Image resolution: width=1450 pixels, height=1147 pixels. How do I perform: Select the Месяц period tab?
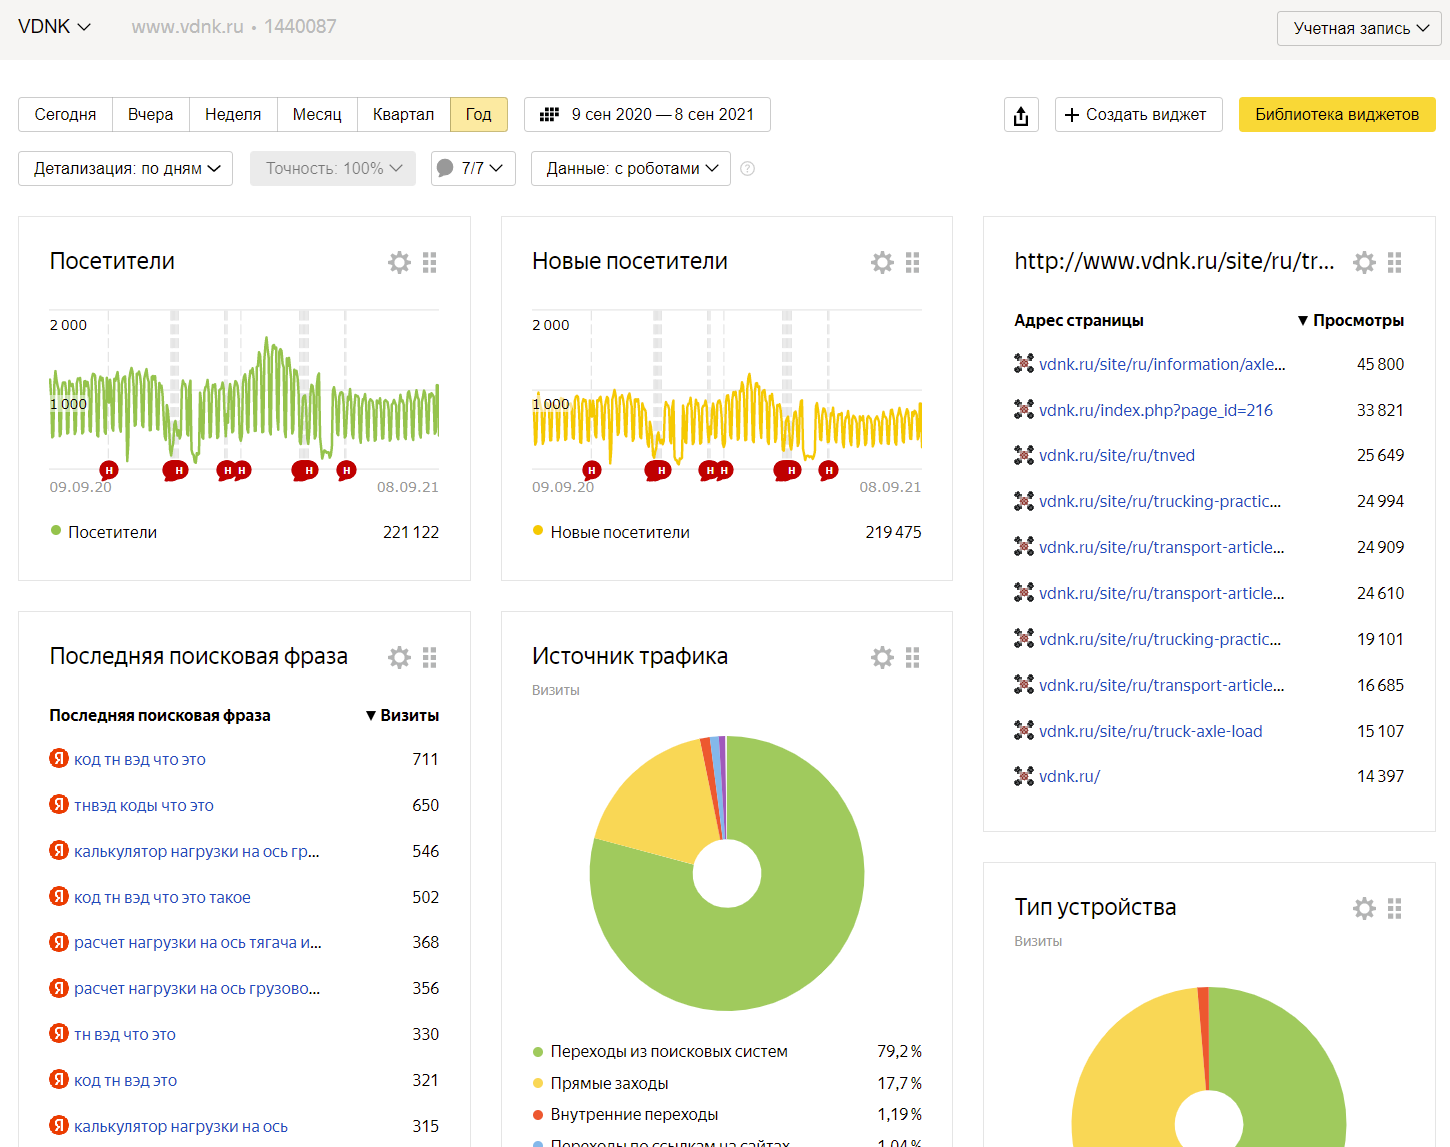pyautogui.click(x=317, y=115)
